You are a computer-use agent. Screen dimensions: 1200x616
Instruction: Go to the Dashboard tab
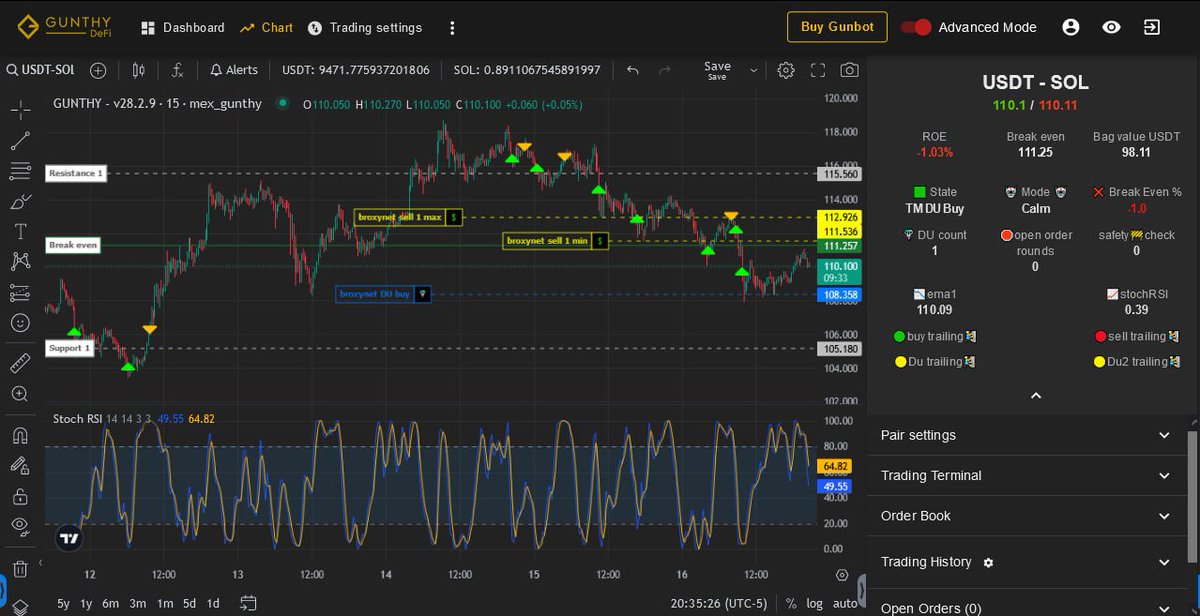tap(183, 28)
